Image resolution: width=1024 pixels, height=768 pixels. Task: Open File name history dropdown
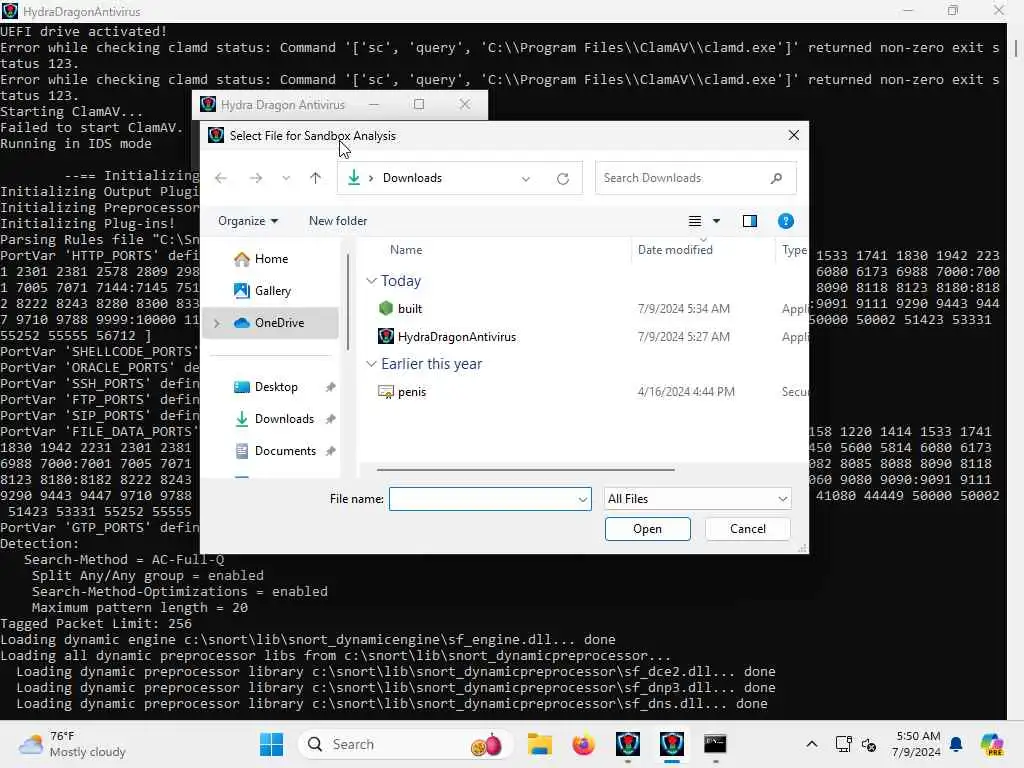coord(583,499)
